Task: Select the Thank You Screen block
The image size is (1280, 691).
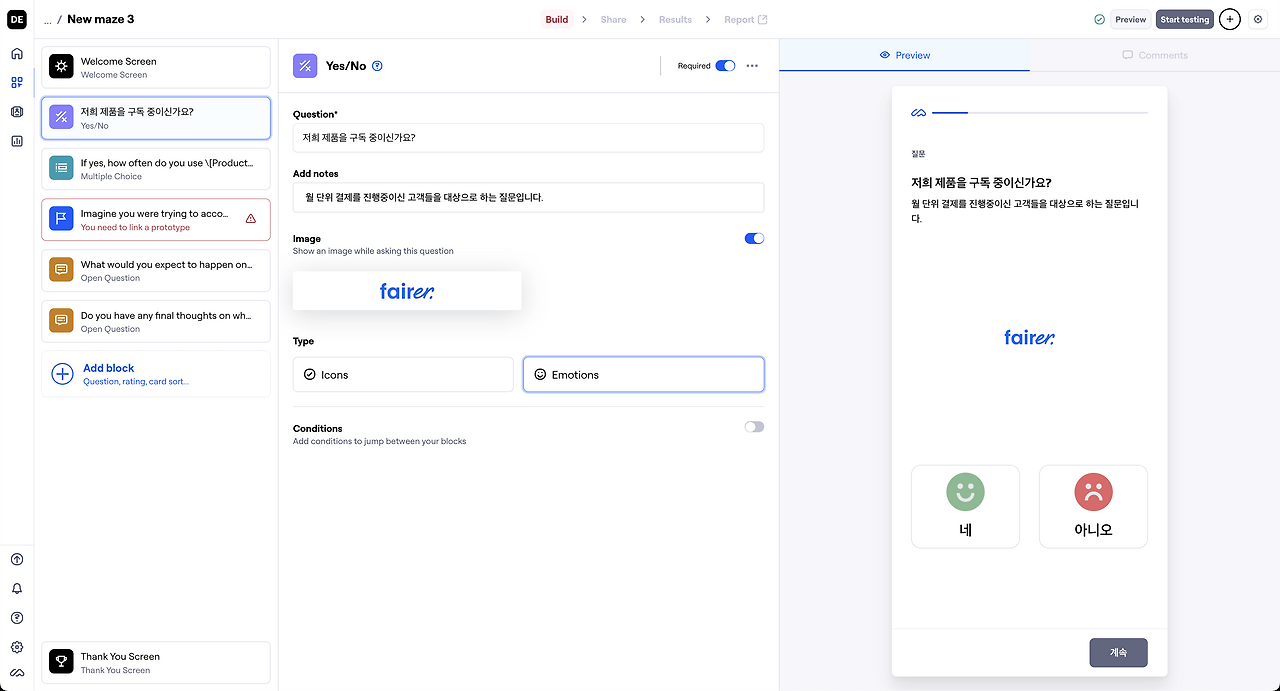Action: click(156, 662)
